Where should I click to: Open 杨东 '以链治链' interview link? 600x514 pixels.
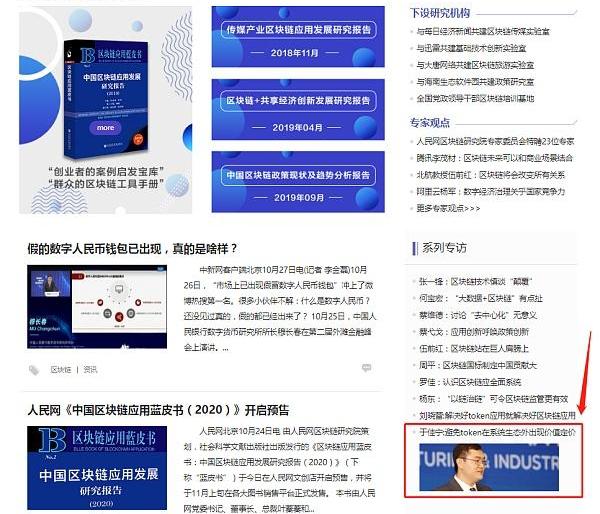coord(494,397)
